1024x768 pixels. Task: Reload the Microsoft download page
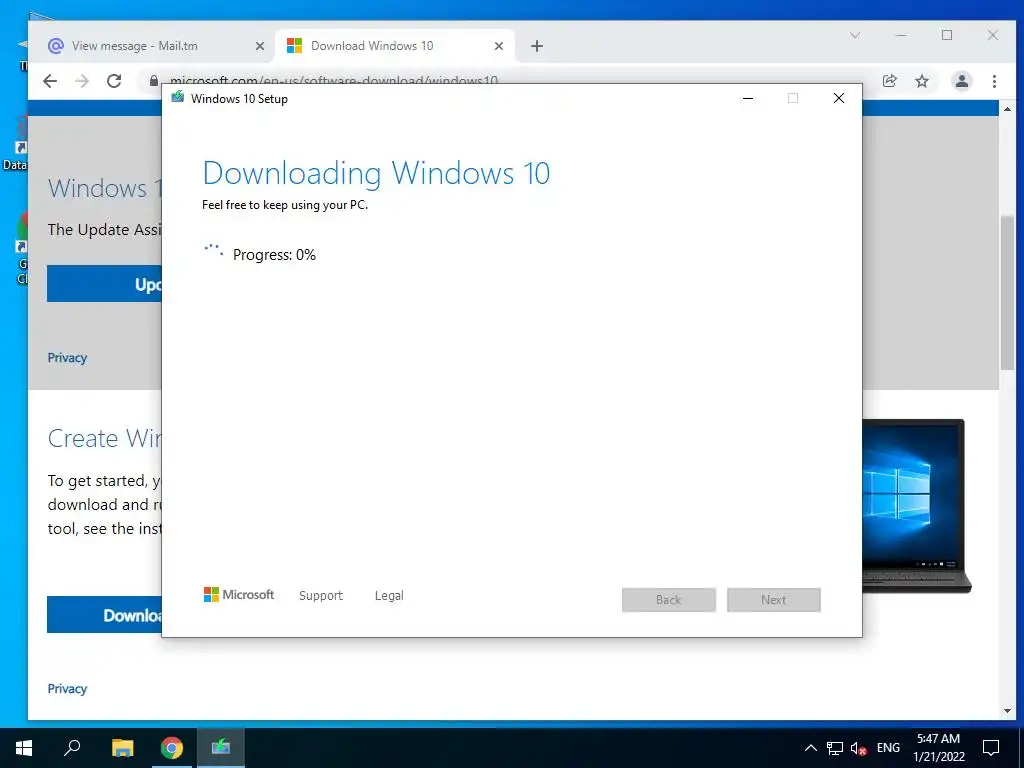click(x=114, y=81)
